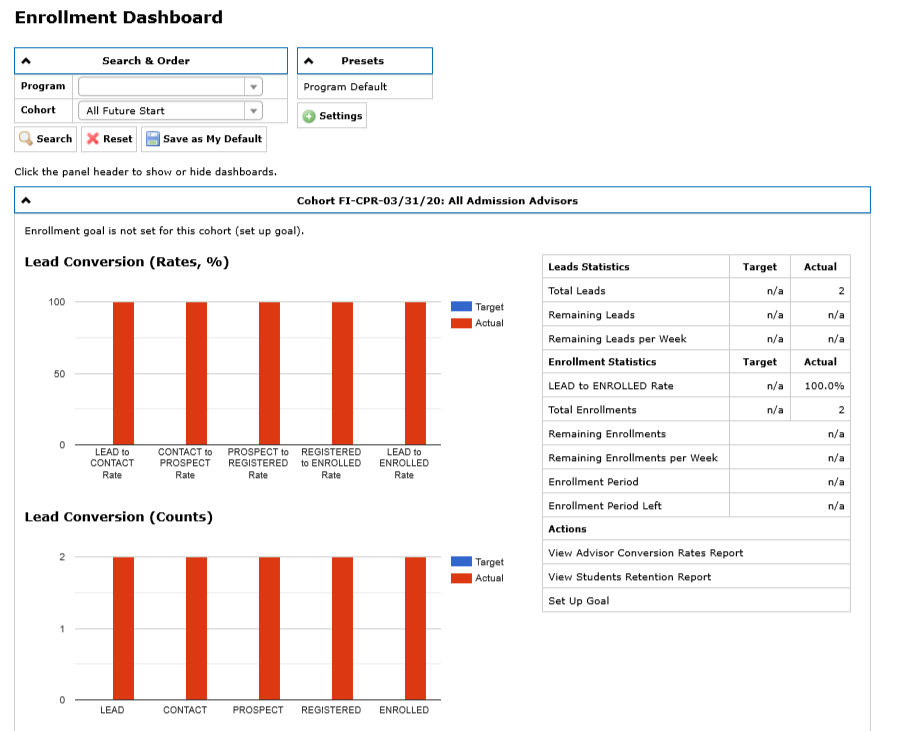Click the PROSPECT to REGISTERED Rate bar
Screen dimensions: 913x731
[270, 373]
